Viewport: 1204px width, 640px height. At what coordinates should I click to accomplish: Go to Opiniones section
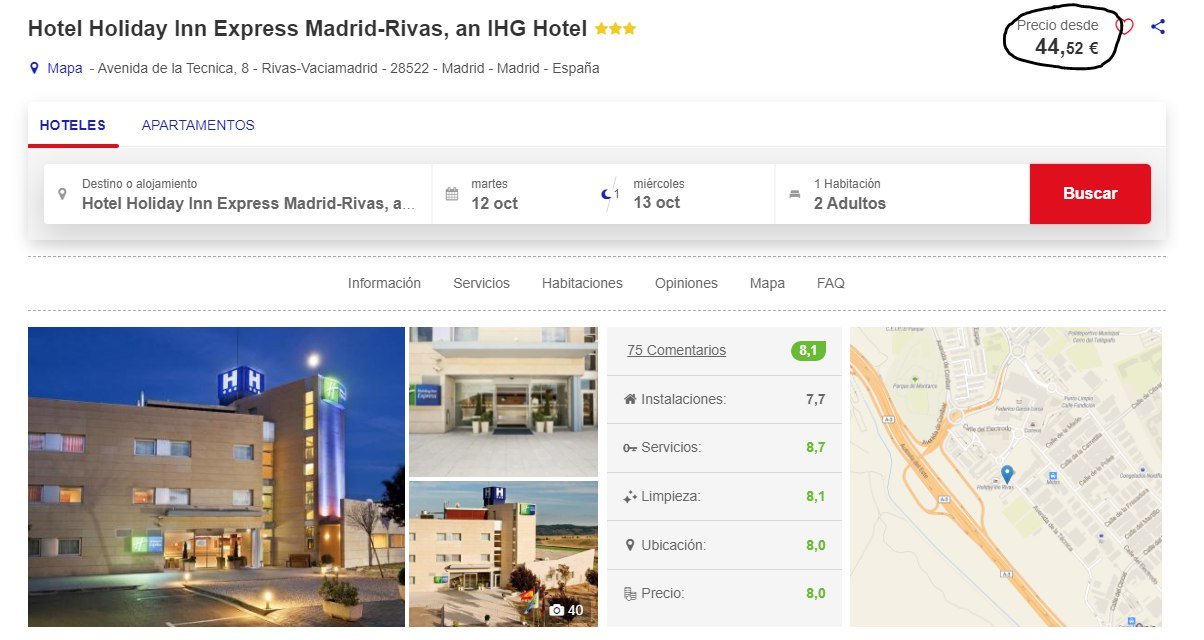coord(686,283)
